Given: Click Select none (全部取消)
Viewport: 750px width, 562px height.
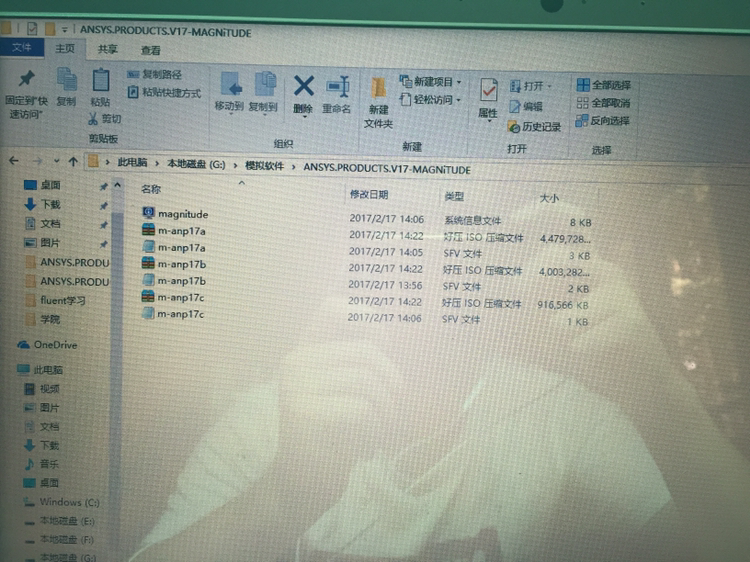Looking at the screenshot, I should 603,103.
